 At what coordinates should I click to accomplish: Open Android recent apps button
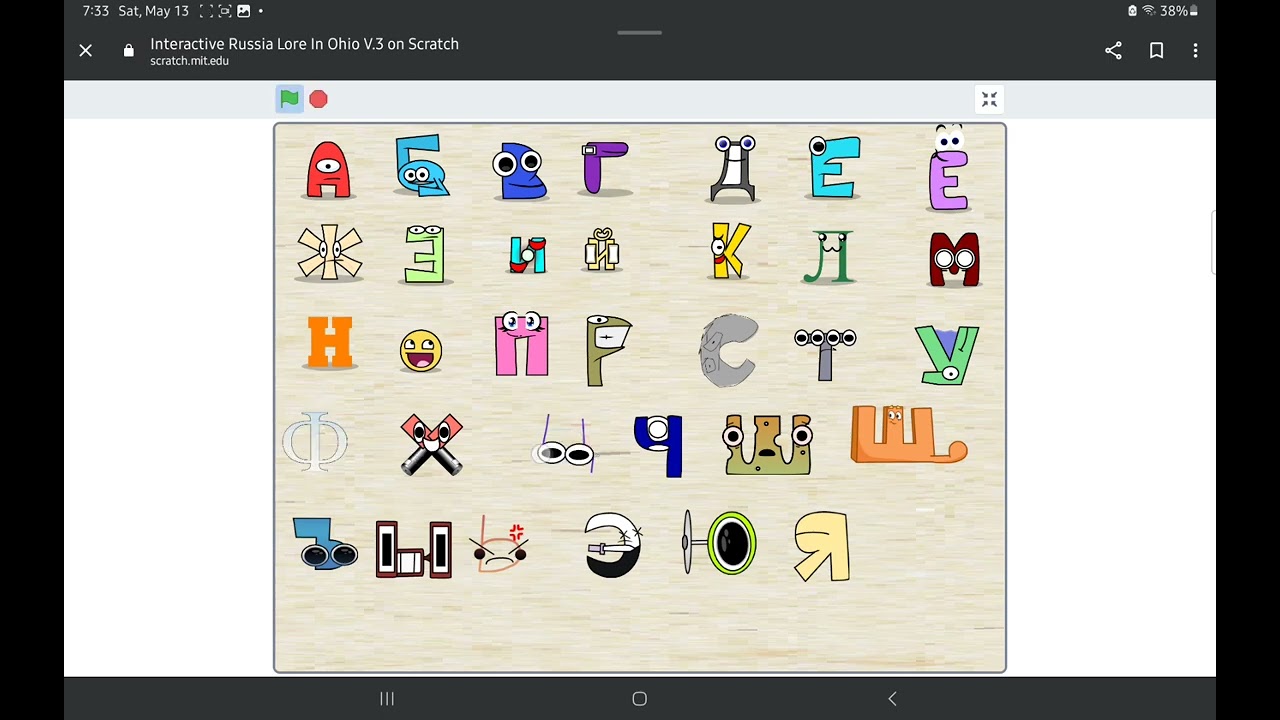click(x=387, y=699)
